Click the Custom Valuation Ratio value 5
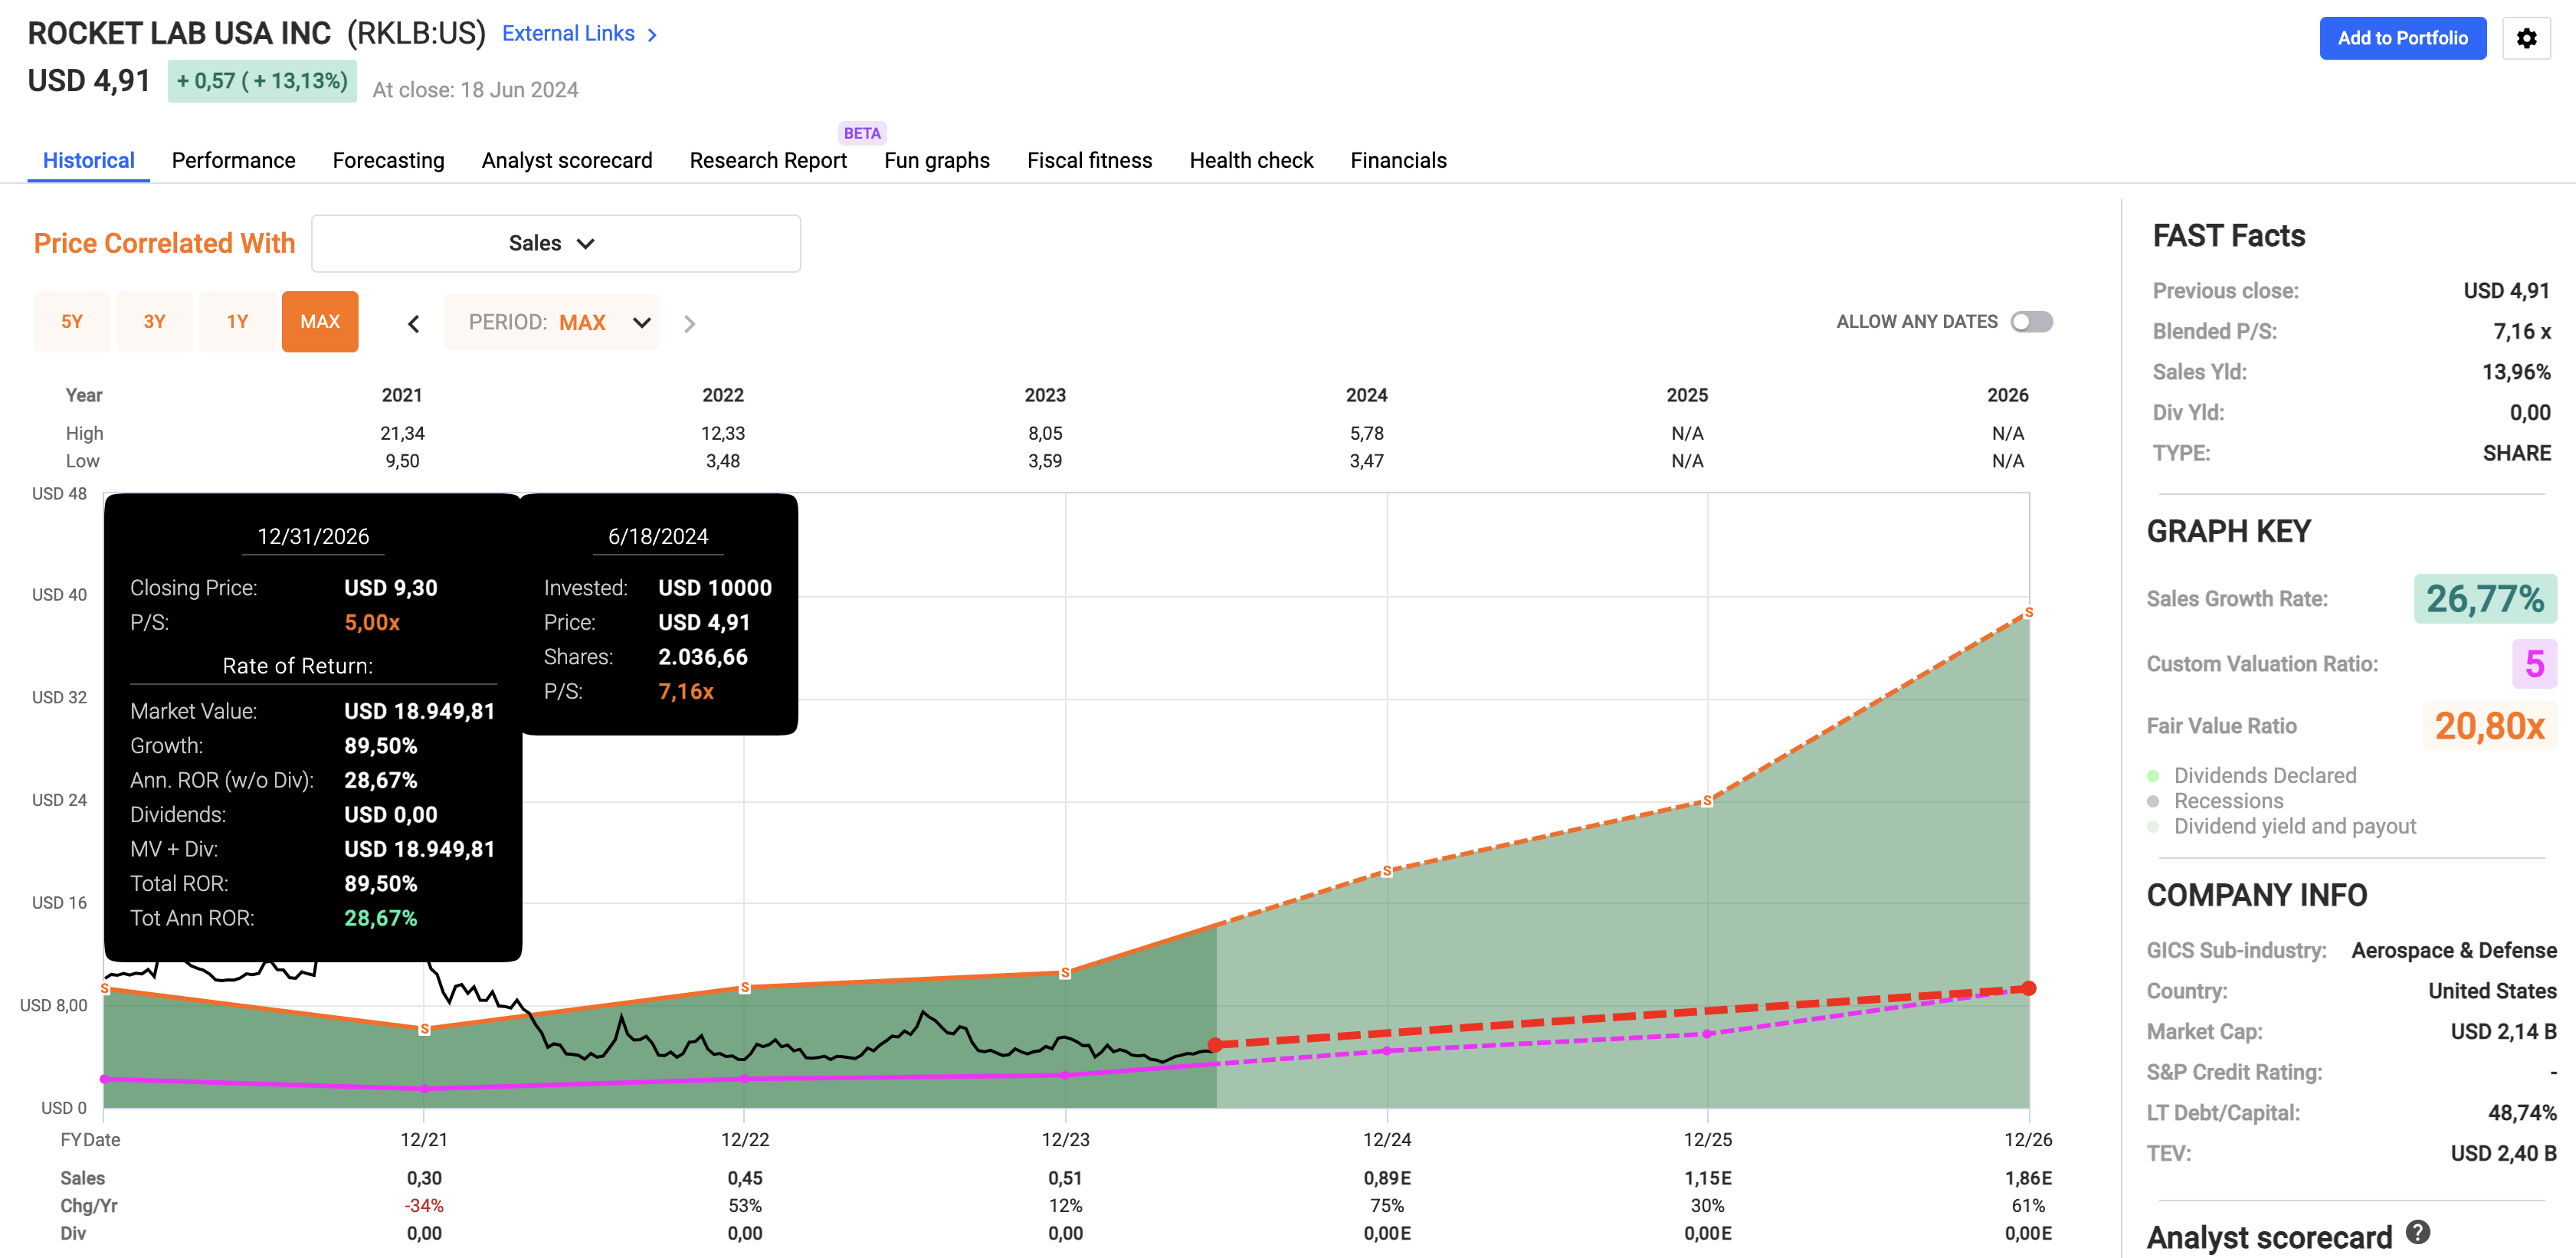This screenshot has width=2576, height=1258. click(2533, 664)
